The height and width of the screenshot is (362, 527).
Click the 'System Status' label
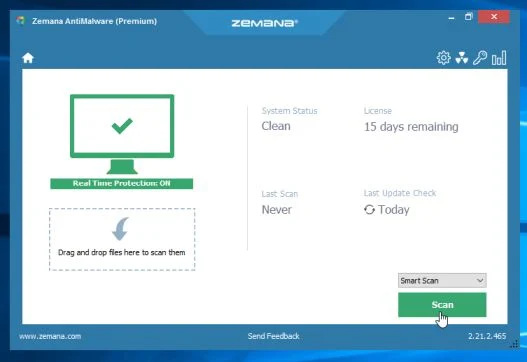tap(289, 111)
